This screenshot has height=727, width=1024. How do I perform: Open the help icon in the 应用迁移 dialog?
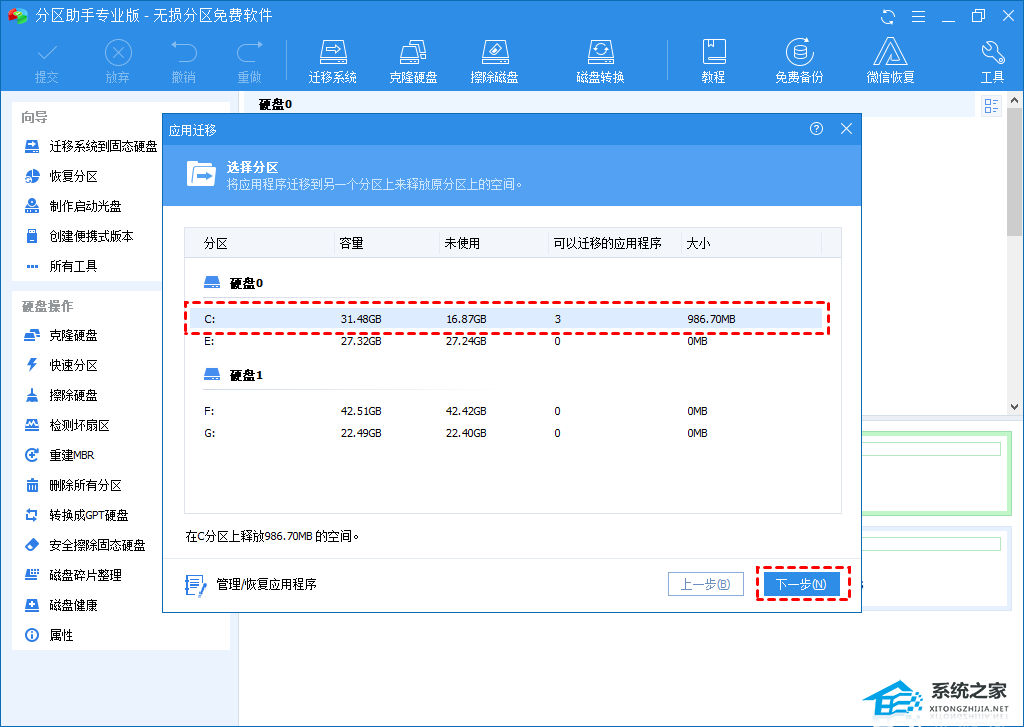(x=816, y=129)
